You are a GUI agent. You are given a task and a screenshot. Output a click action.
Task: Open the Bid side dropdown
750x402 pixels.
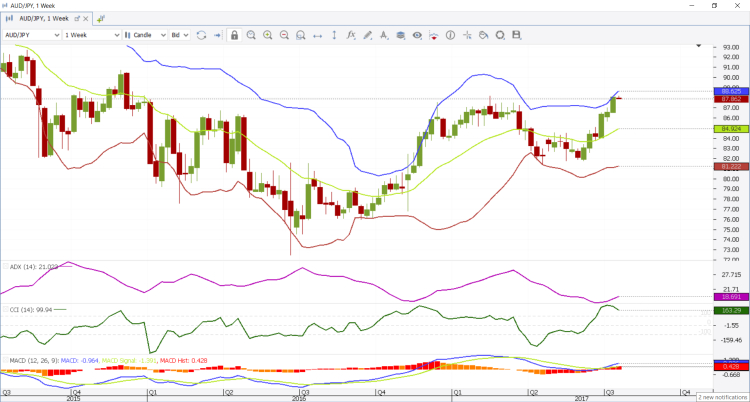tap(180, 35)
